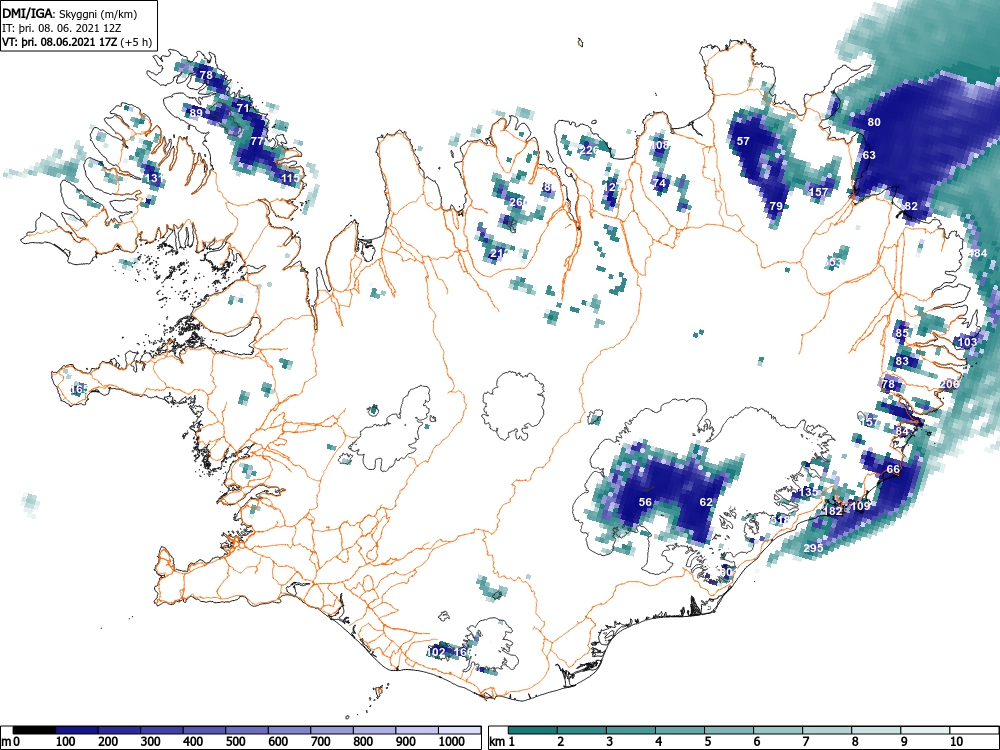This screenshot has height=750, width=1000.
Task: Click the visibility value 85 on the east coast
Action: coord(902,333)
